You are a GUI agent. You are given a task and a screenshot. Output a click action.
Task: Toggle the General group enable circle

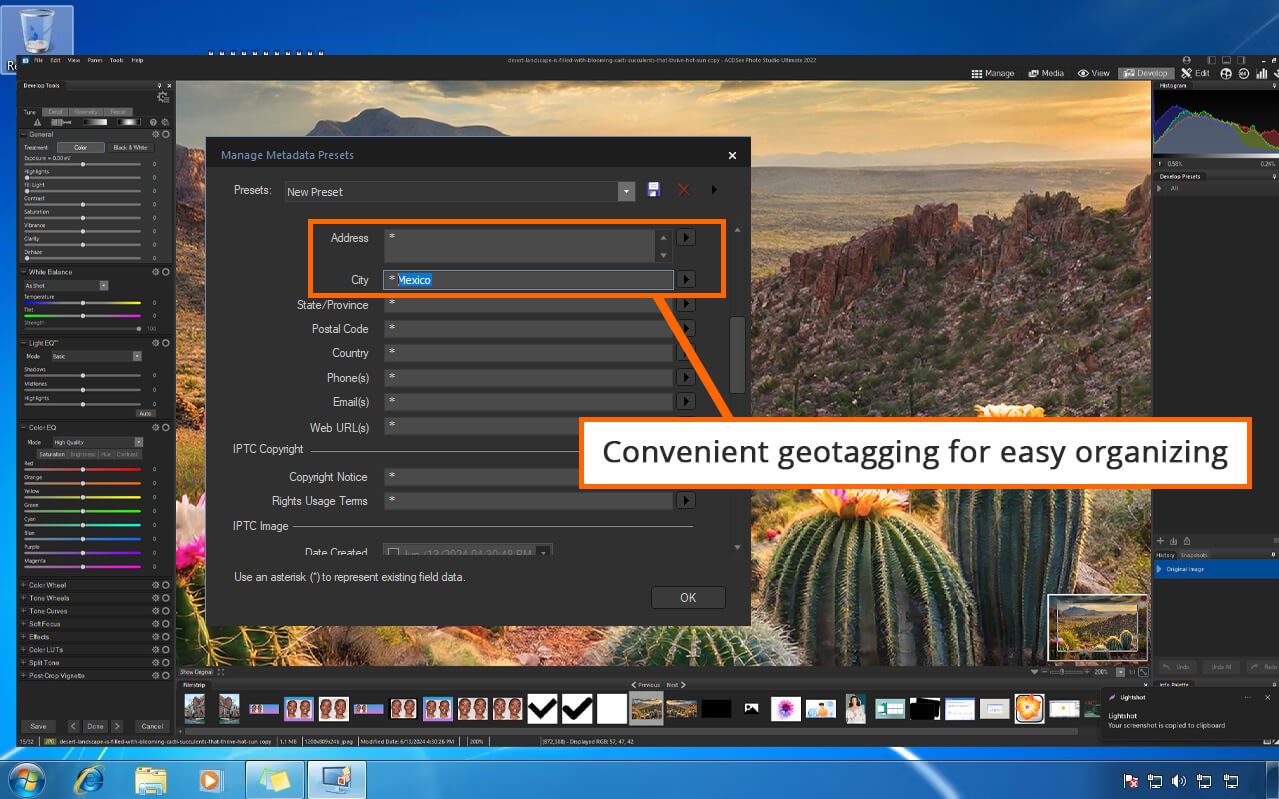coord(165,134)
